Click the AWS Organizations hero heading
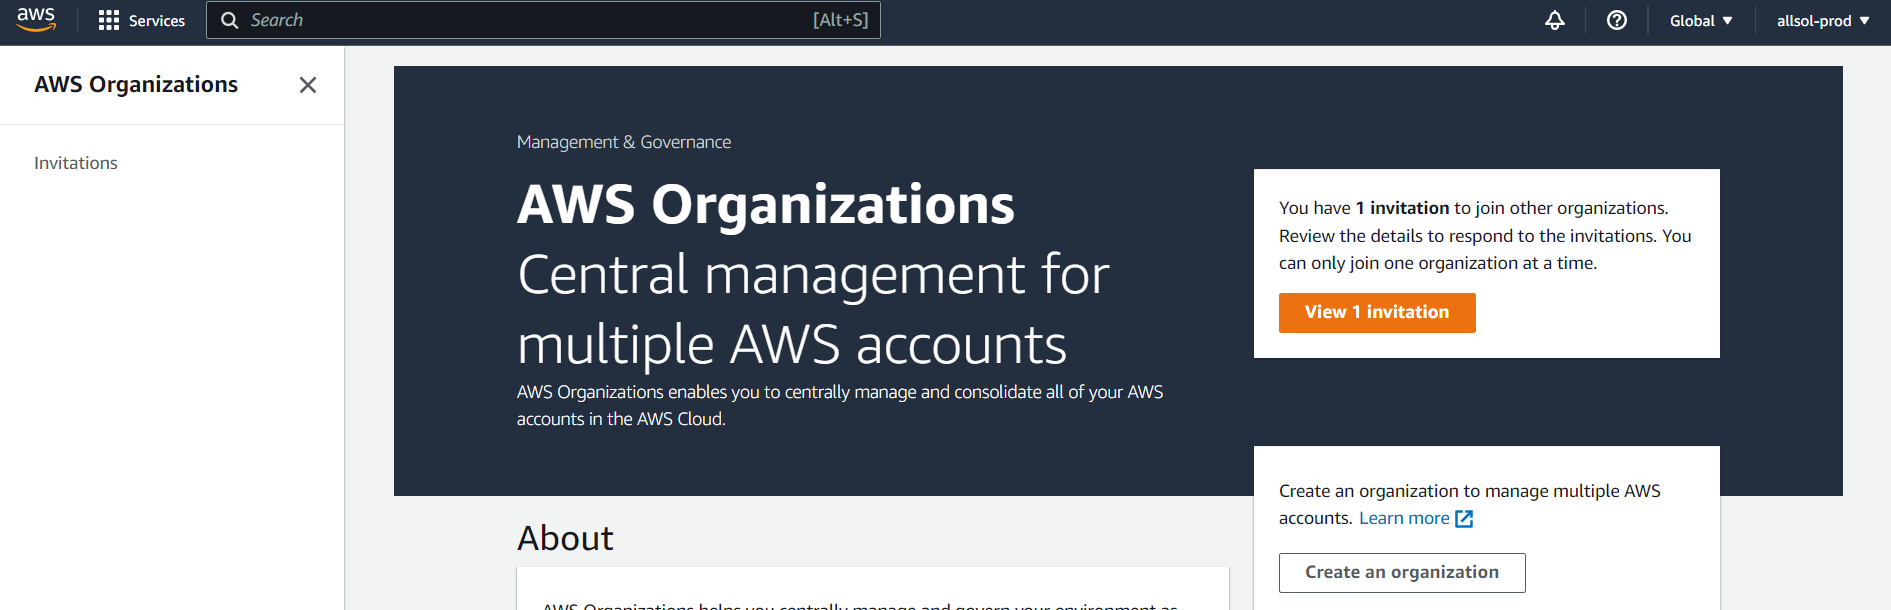 click(x=766, y=205)
